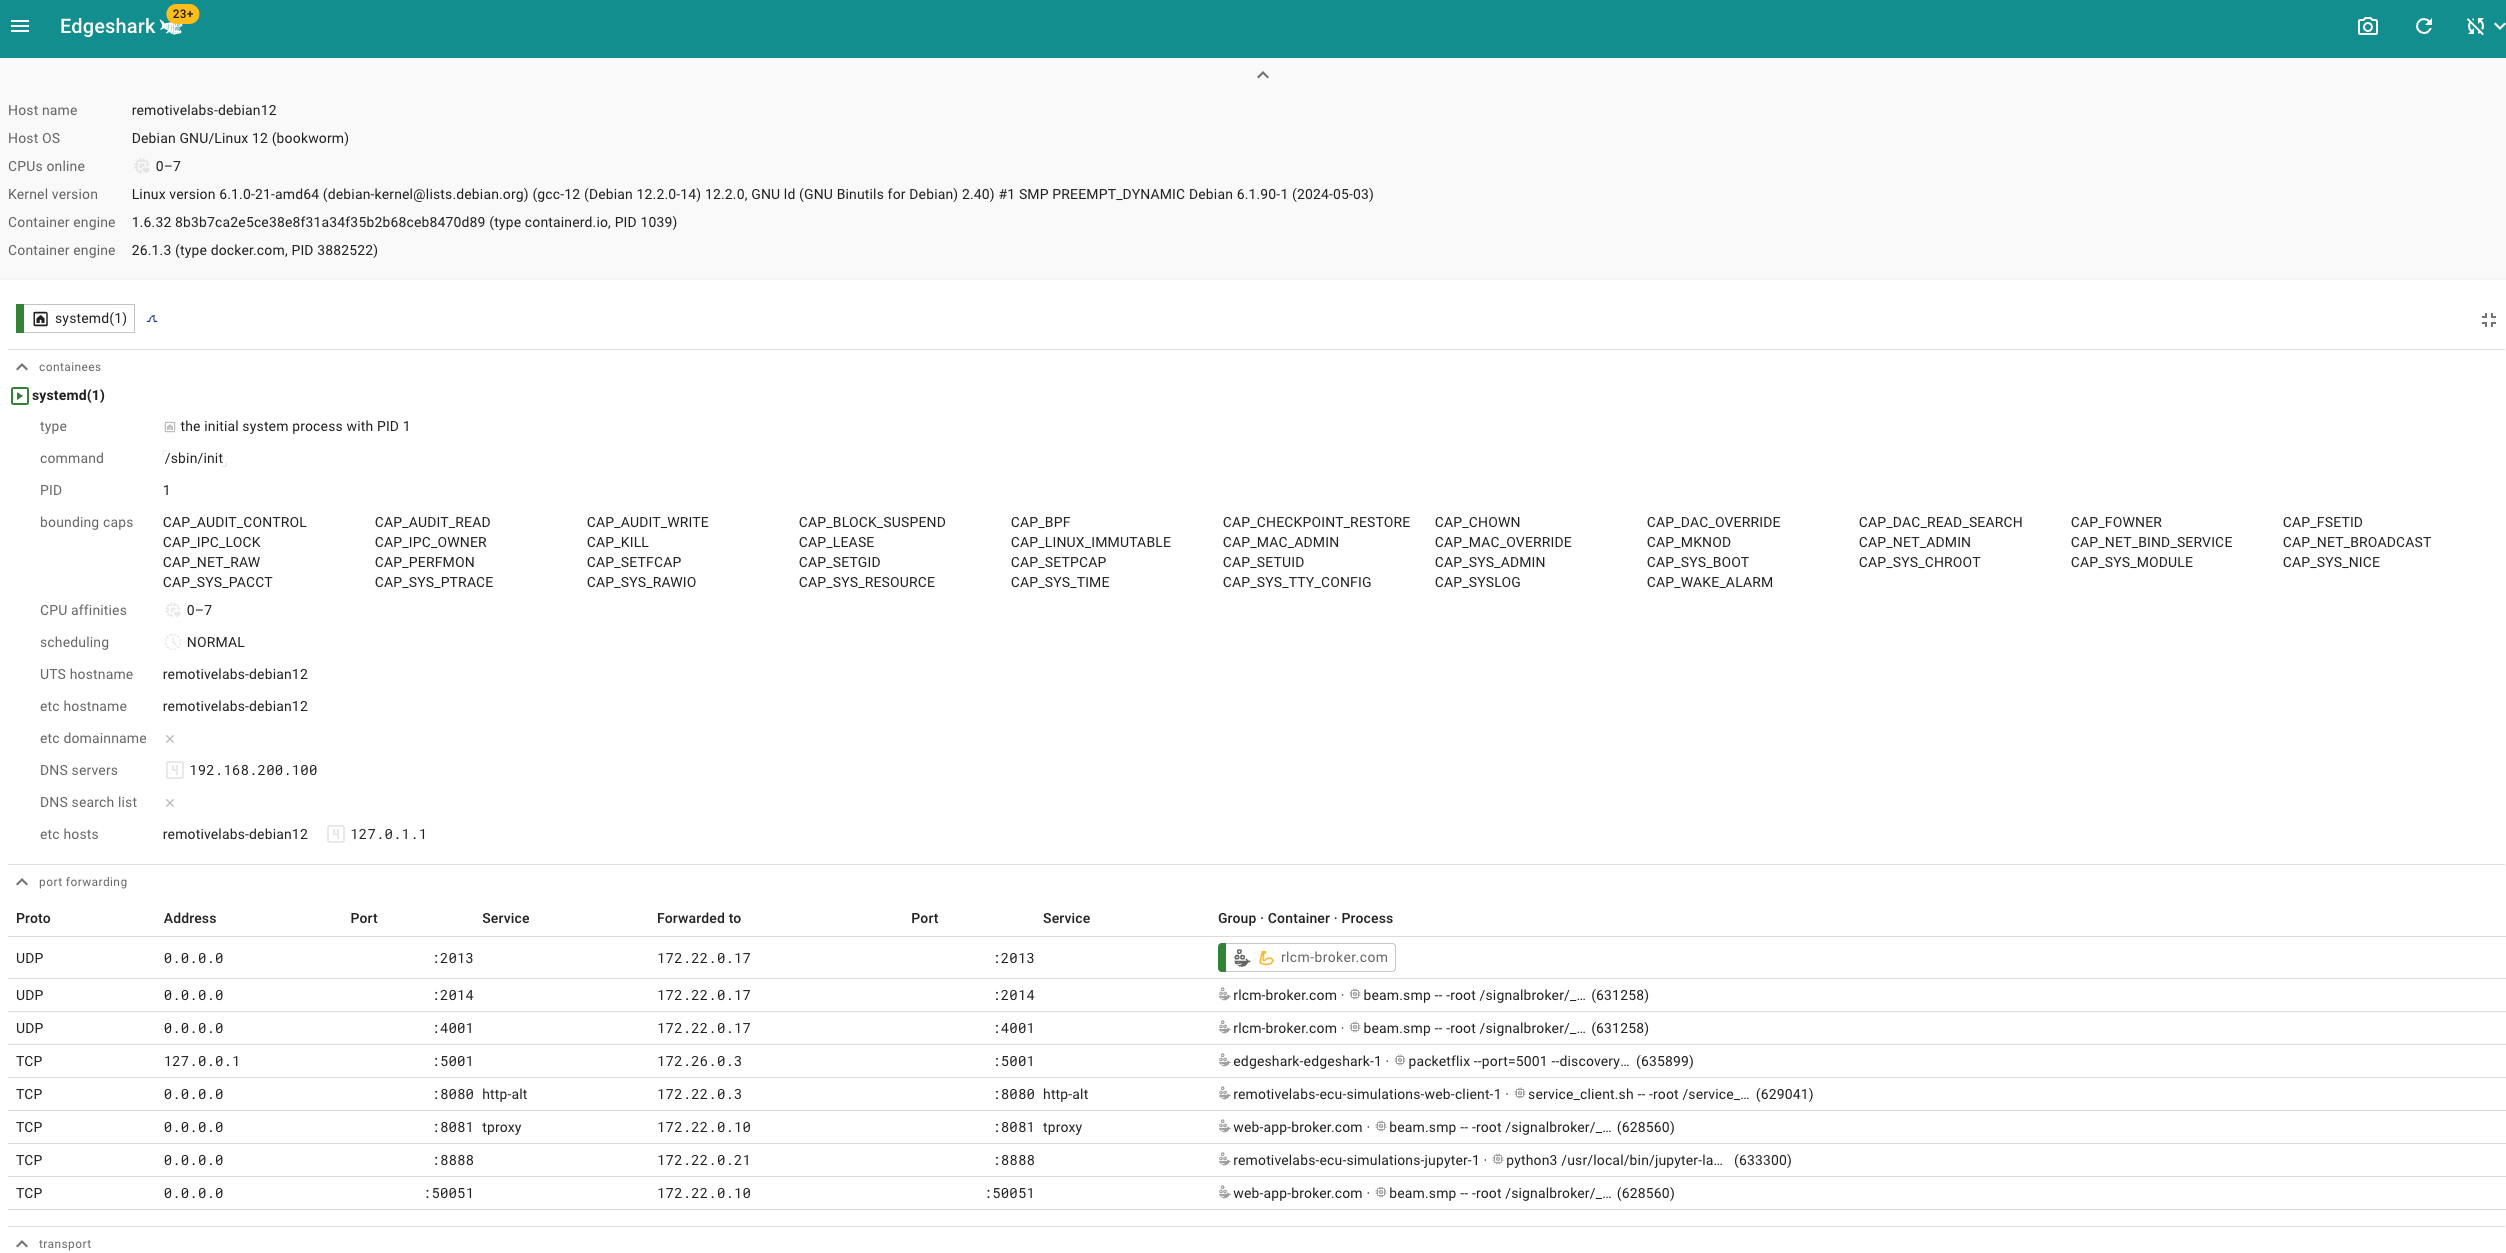Open the auto-refresh interval dropdown arrow
This screenshot has width=2506, height=1253.
click(2498, 26)
